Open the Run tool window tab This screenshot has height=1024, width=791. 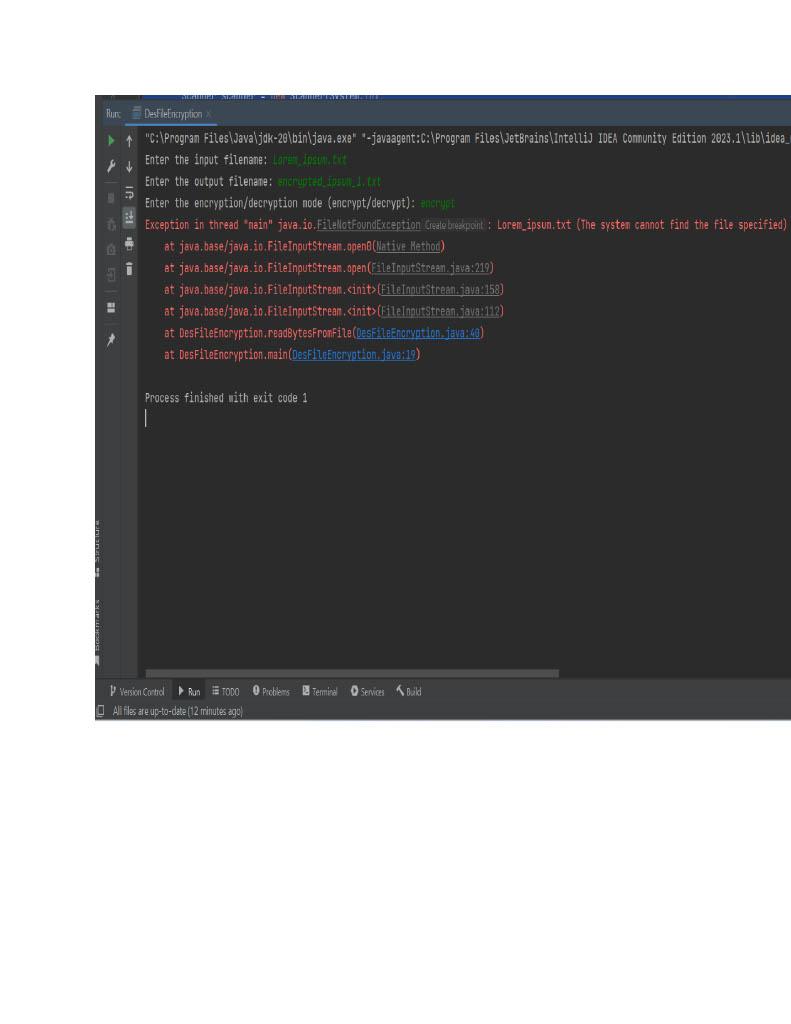coord(189,692)
